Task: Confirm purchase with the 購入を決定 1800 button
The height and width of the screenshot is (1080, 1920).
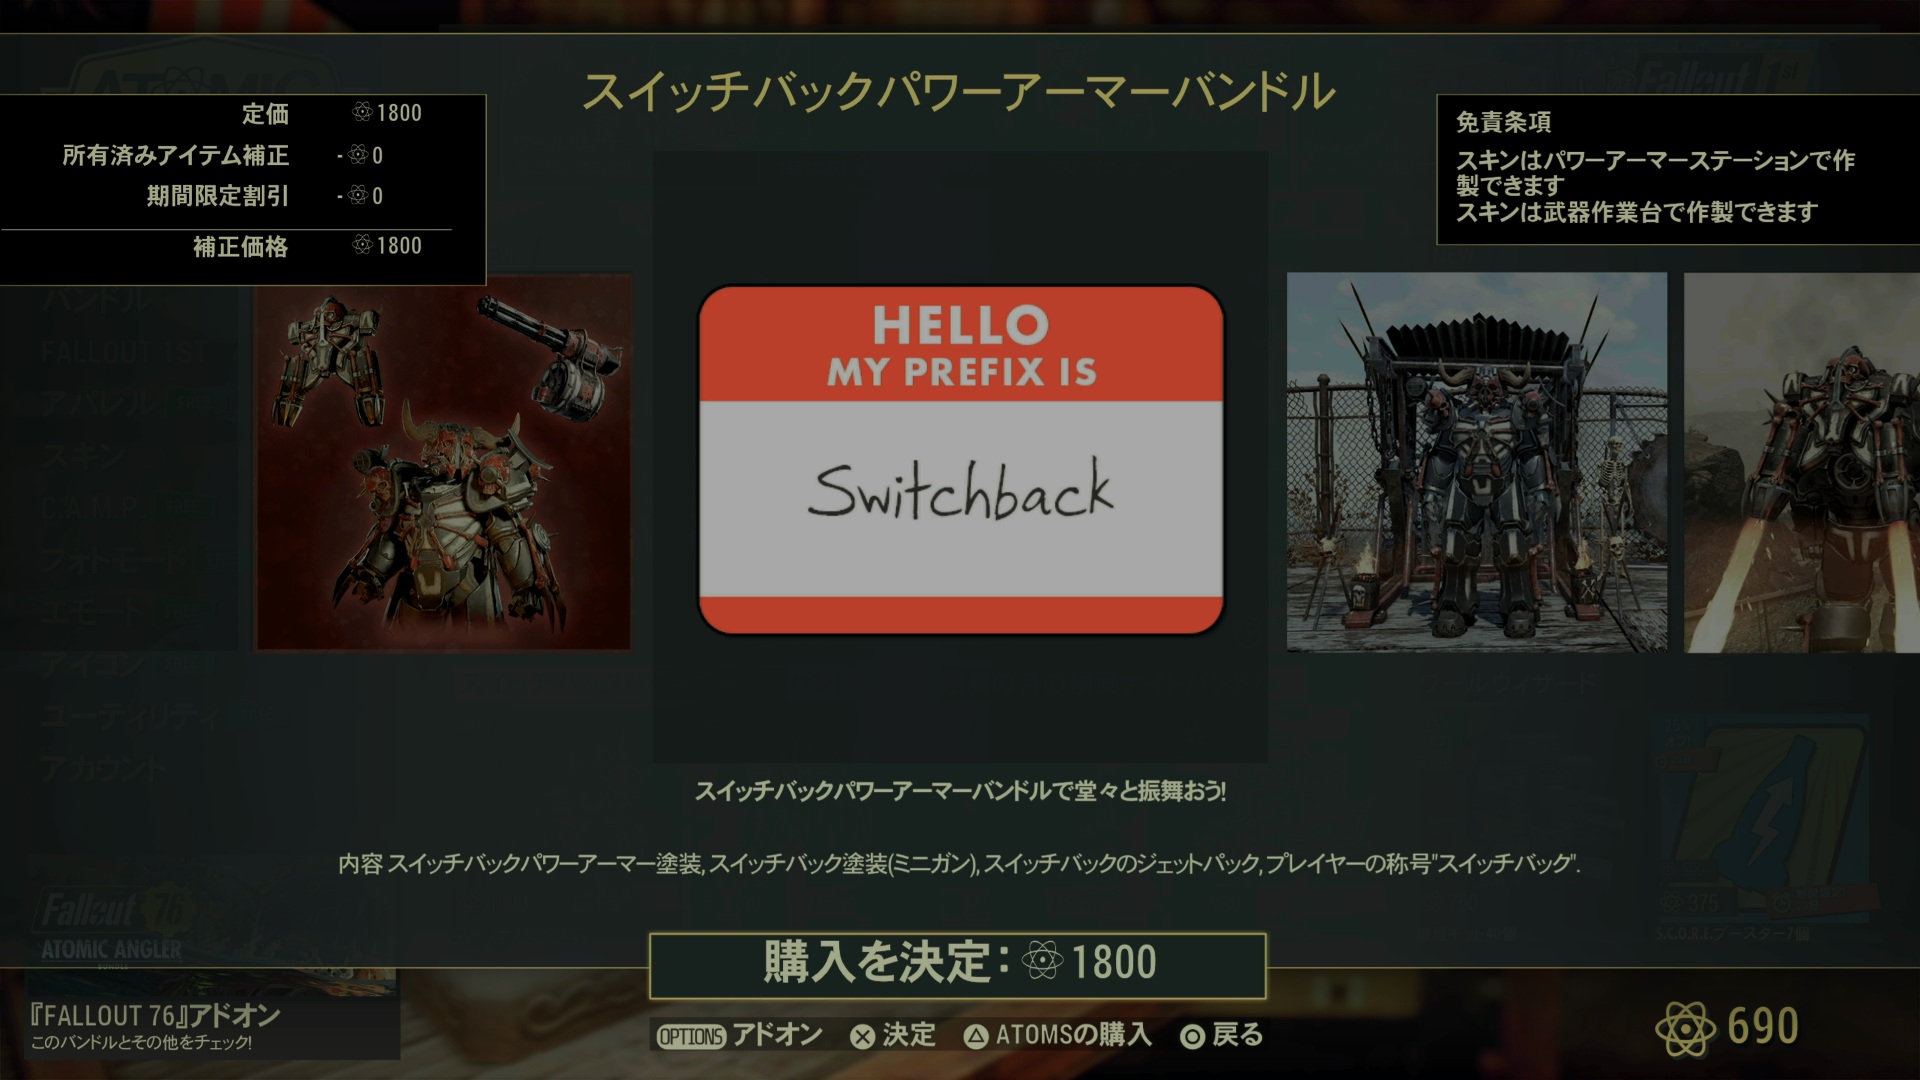Action: 958,965
